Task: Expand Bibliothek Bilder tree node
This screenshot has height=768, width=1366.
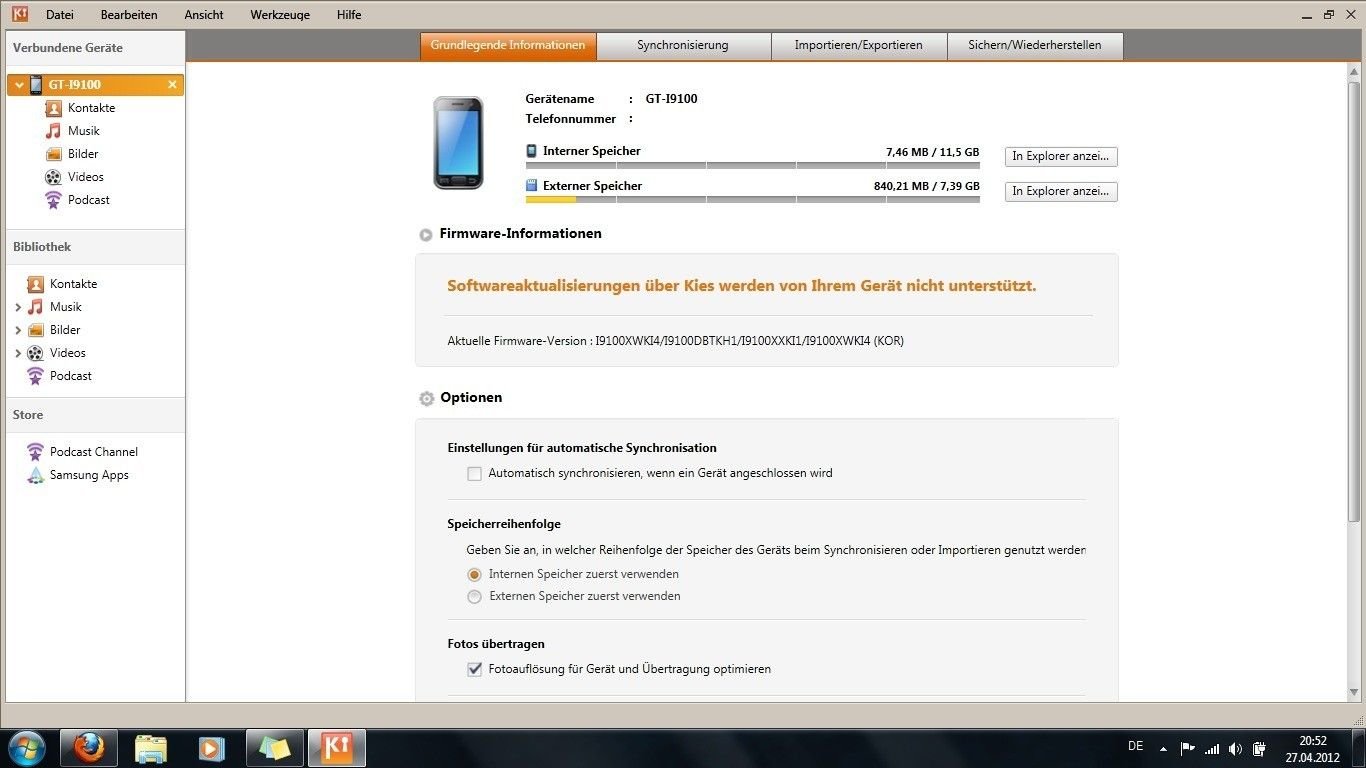Action: 18,330
